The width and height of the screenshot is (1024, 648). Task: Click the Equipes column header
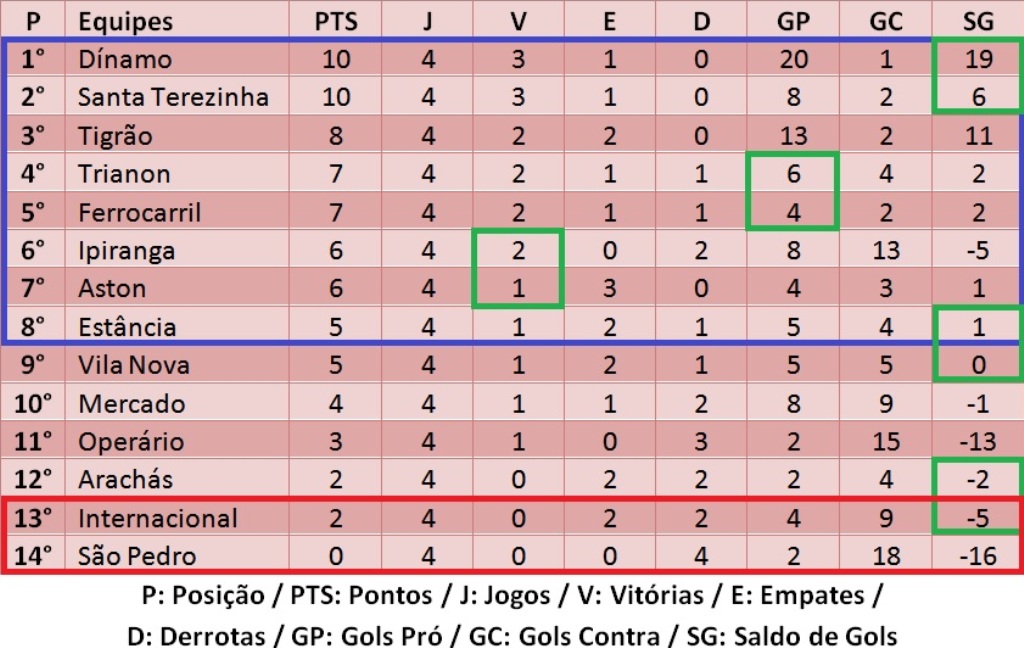(x=125, y=21)
